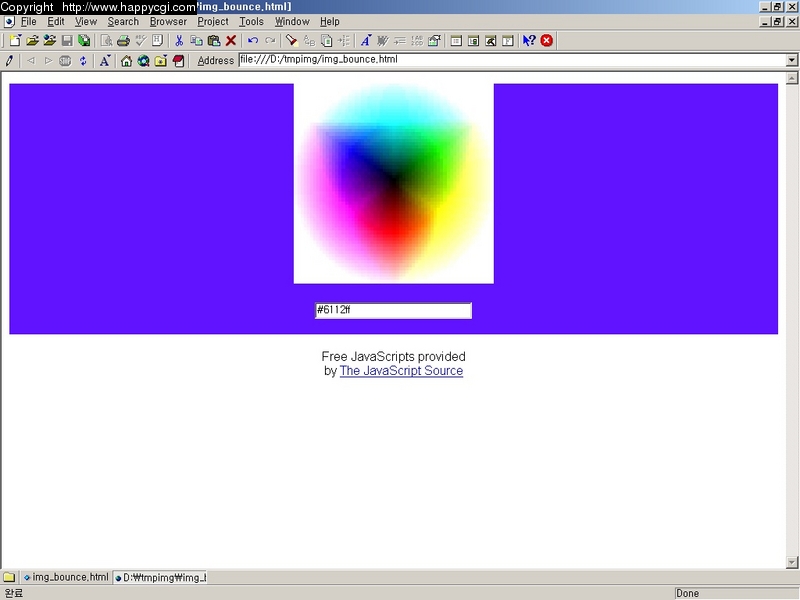Click the red X Delete toolbar icon

(x=231, y=40)
